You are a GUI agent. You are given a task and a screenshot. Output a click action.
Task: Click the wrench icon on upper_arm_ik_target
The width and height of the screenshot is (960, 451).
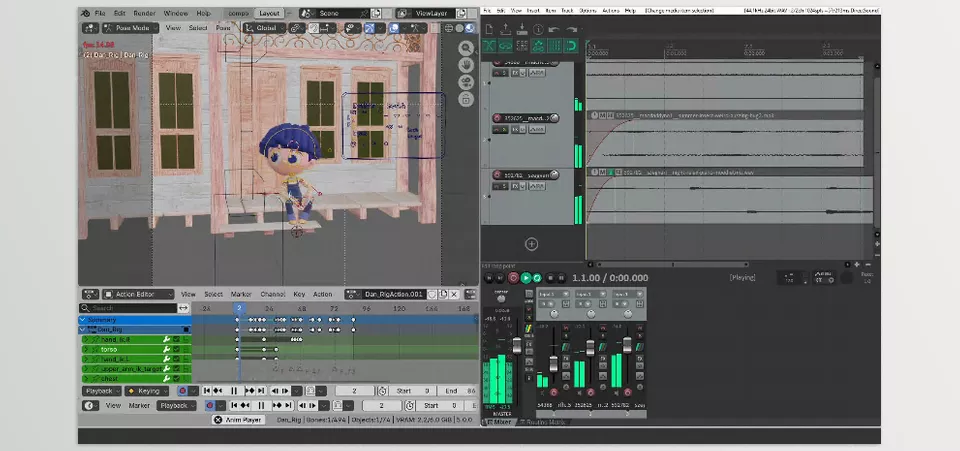click(166, 369)
